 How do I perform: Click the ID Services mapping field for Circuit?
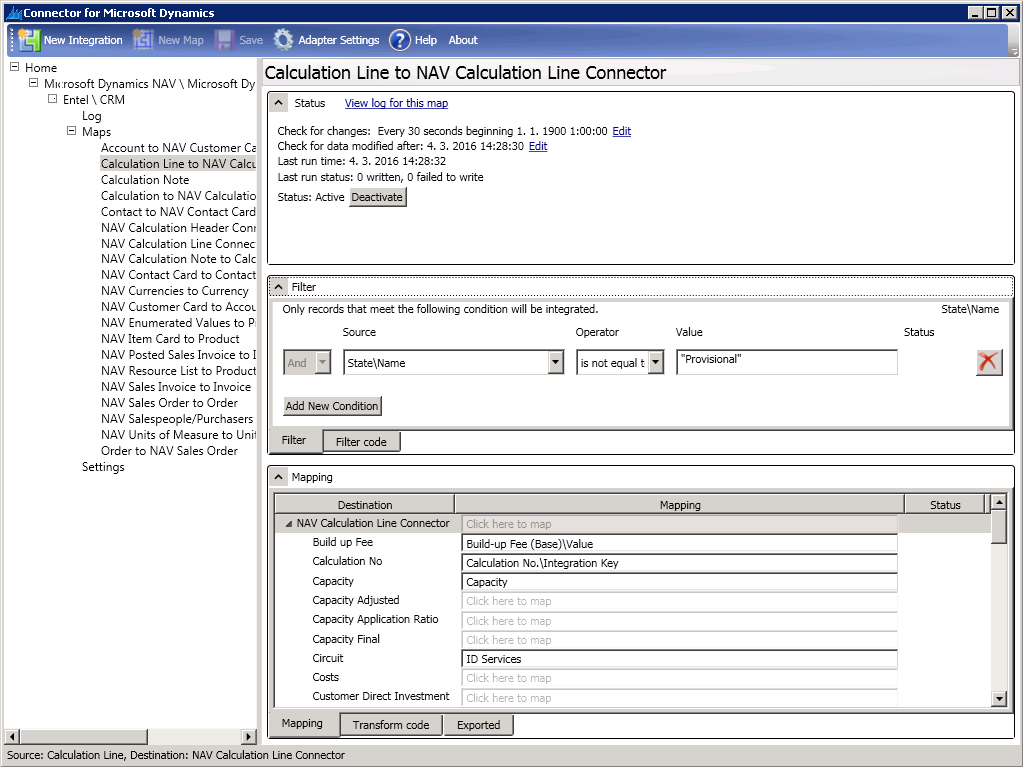tap(679, 659)
